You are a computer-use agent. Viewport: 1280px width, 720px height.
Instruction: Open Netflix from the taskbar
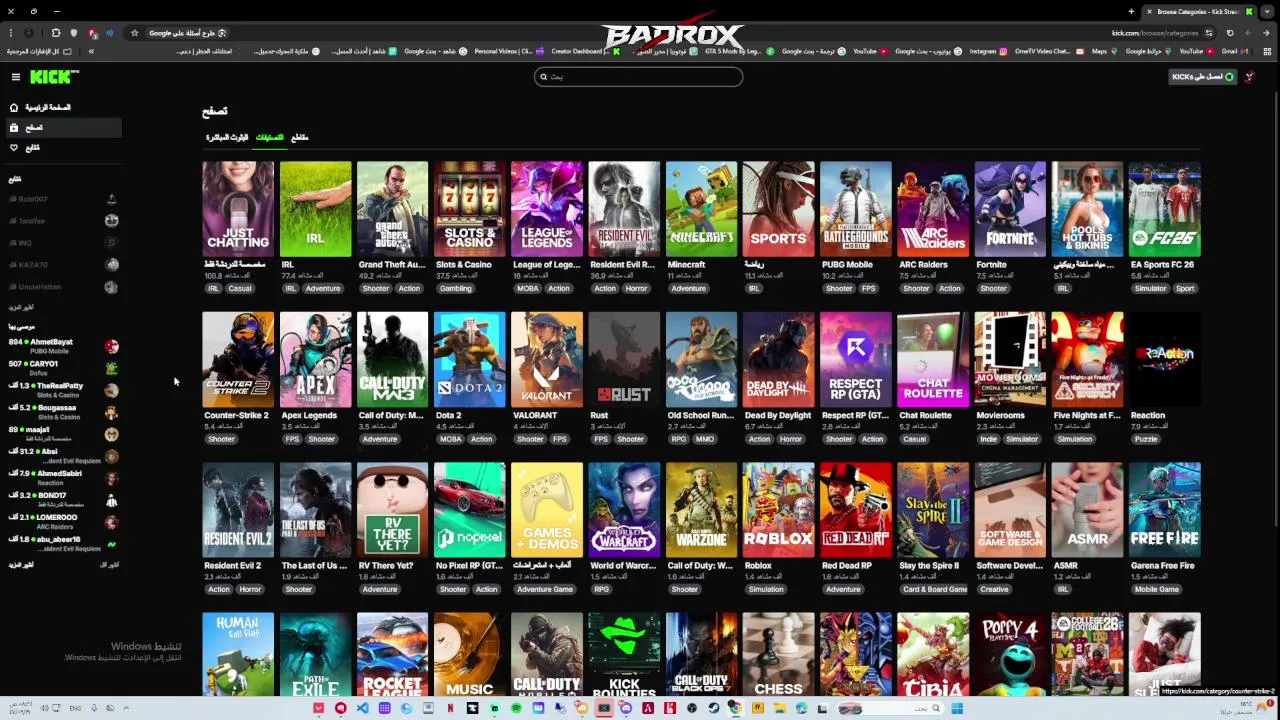(450, 708)
